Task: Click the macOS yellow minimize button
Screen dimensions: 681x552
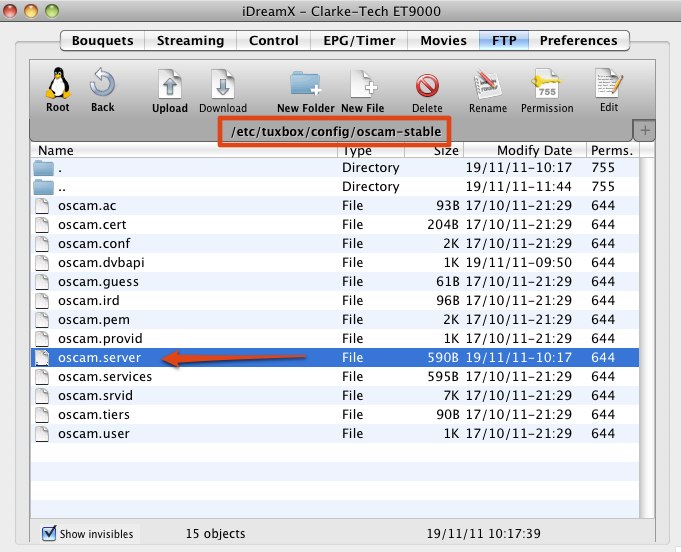Action: coord(31,11)
